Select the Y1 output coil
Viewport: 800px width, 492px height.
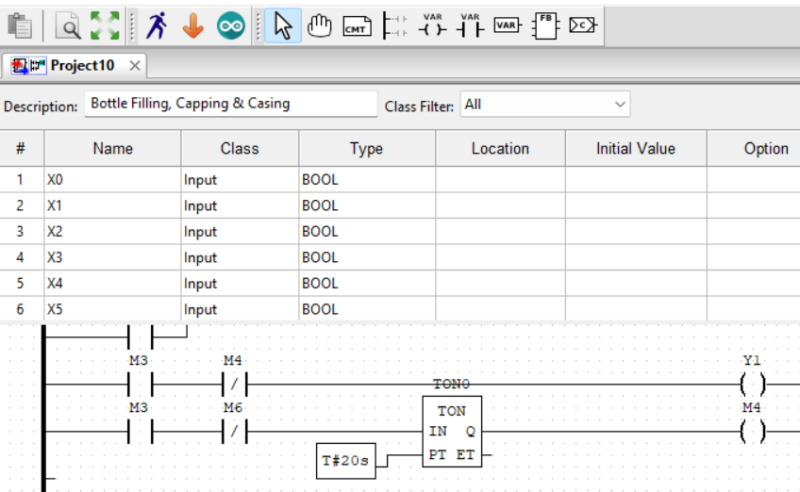(753, 384)
